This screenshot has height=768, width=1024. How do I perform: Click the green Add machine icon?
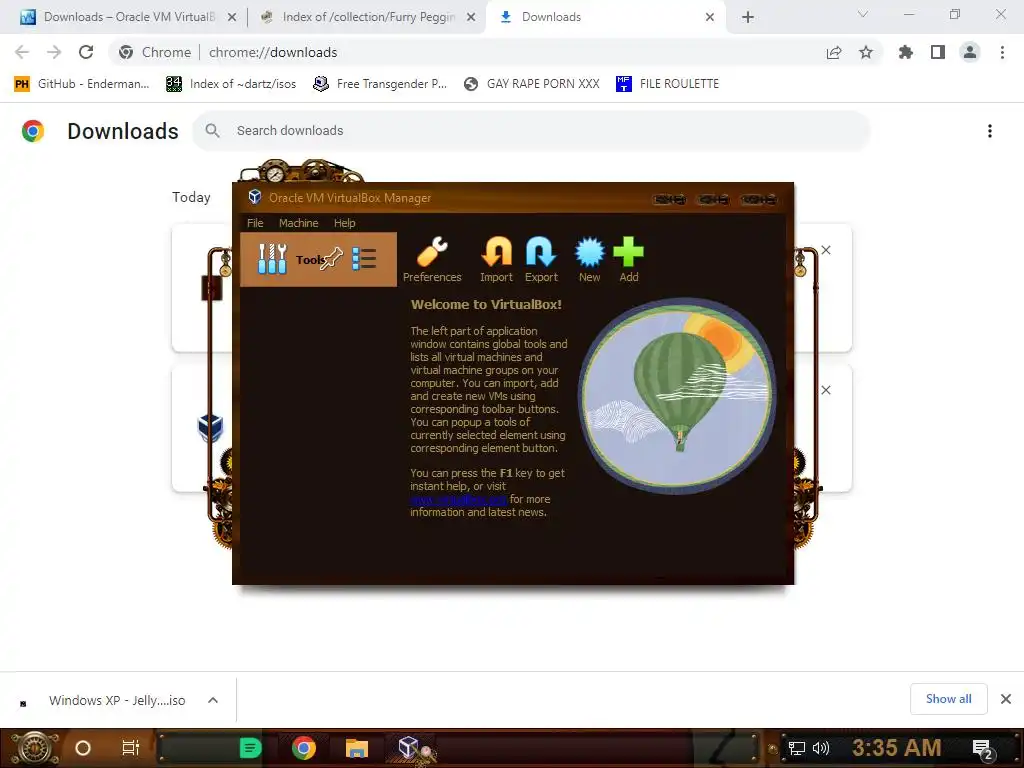pyautogui.click(x=628, y=260)
